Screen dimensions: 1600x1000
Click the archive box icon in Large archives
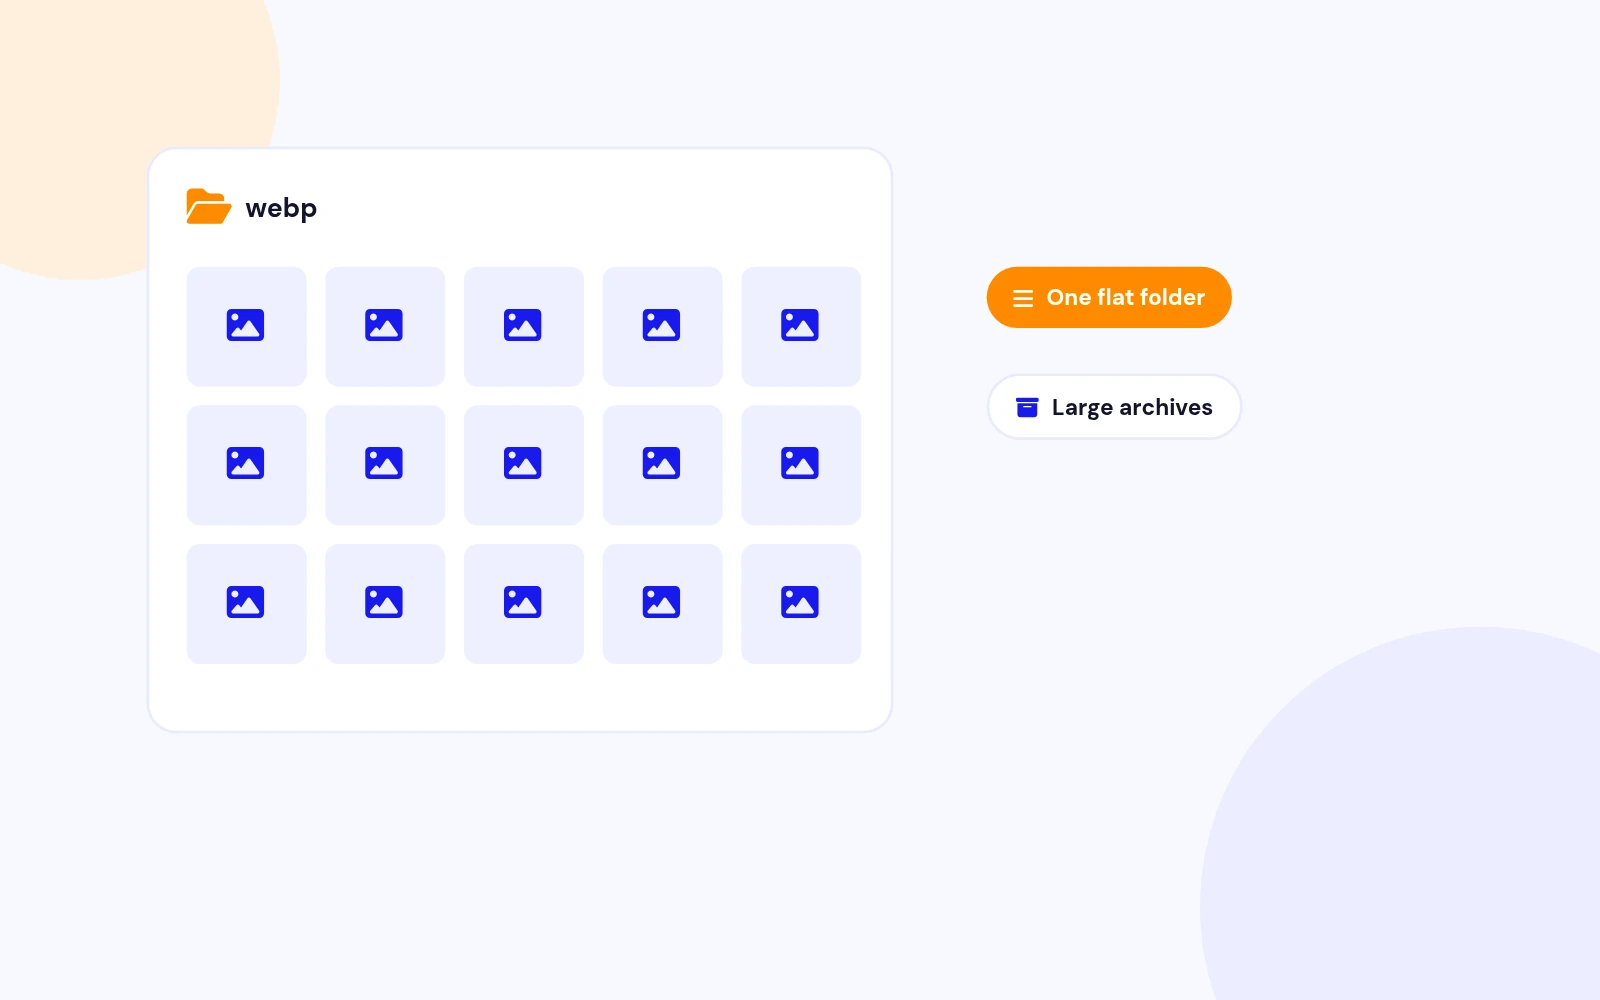1027,407
